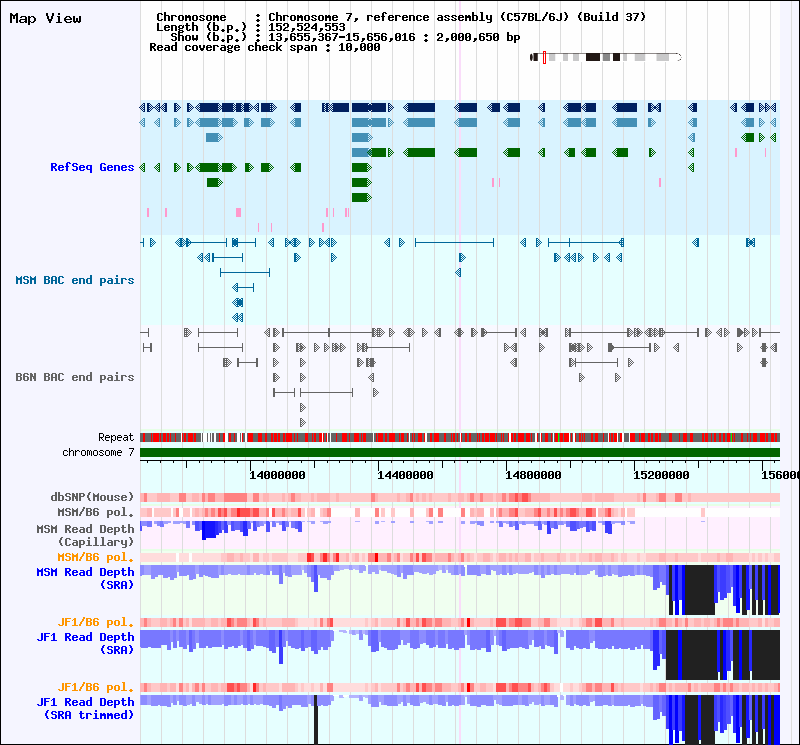Click the 2,000,650 bp span value
The height and width of the screenshot is (745, 800).
tap(478, 37)
